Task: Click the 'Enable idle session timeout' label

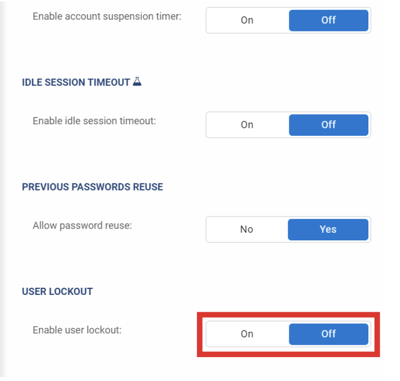Action: (94, 121)
